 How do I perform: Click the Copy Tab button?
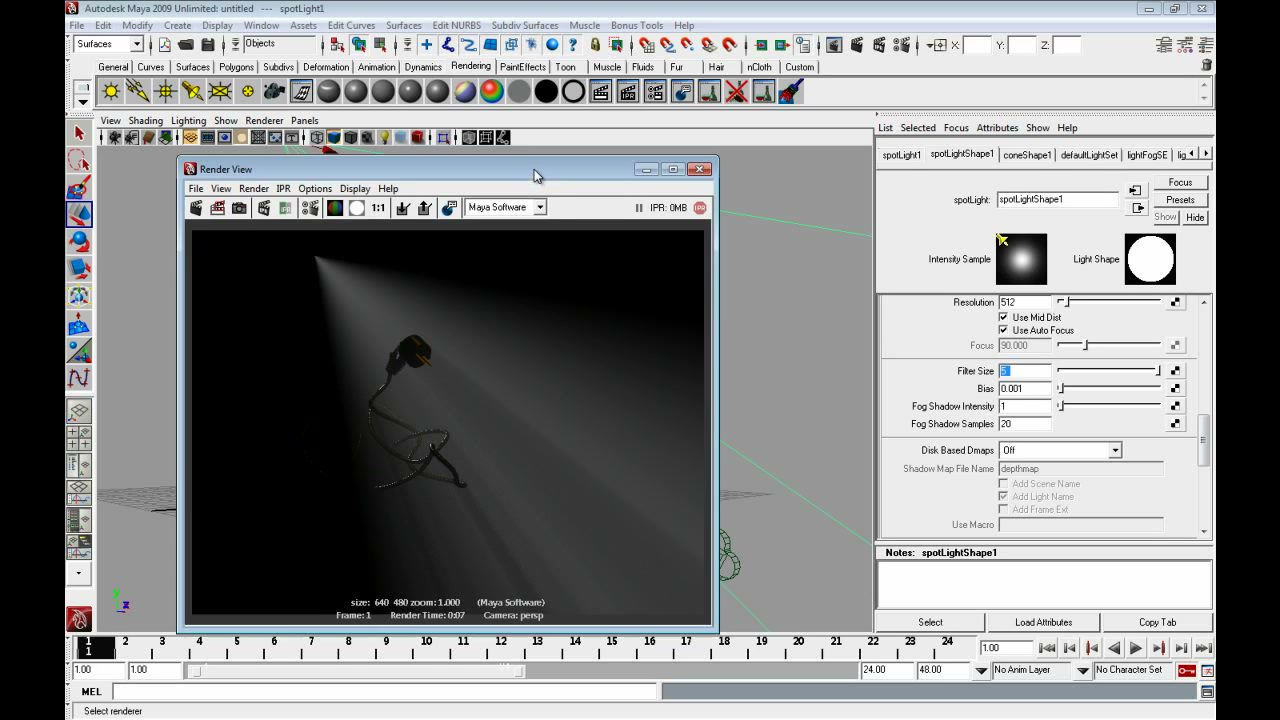pyautogui.click(x=1157, y=622)
